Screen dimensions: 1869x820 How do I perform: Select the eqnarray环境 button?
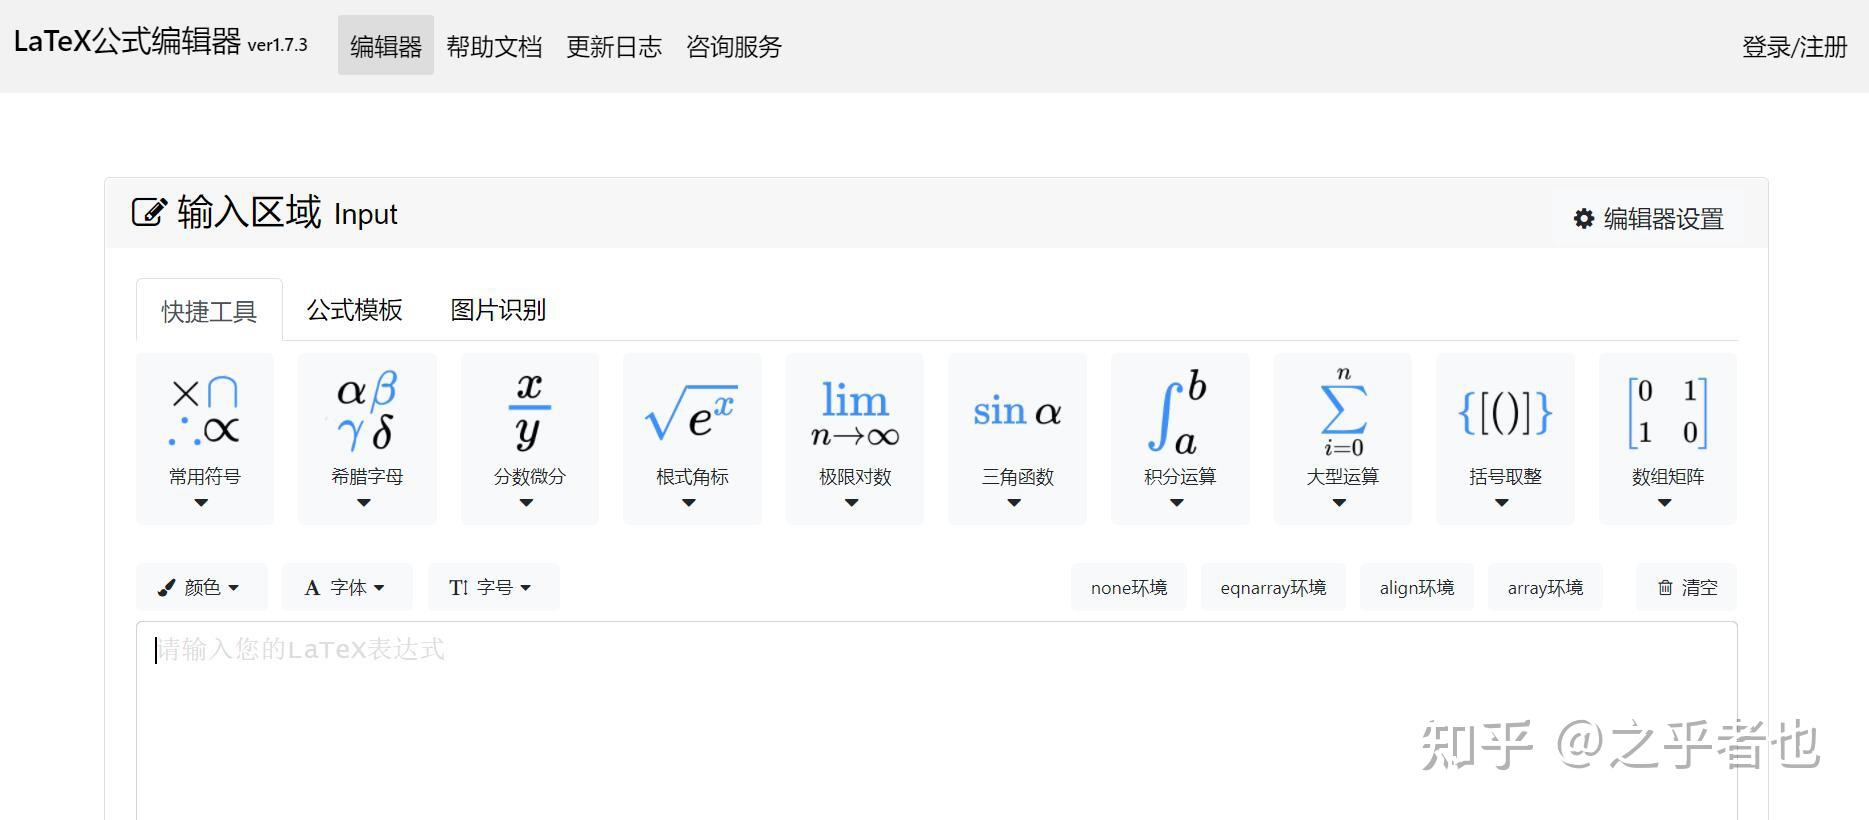(1273, 588)
